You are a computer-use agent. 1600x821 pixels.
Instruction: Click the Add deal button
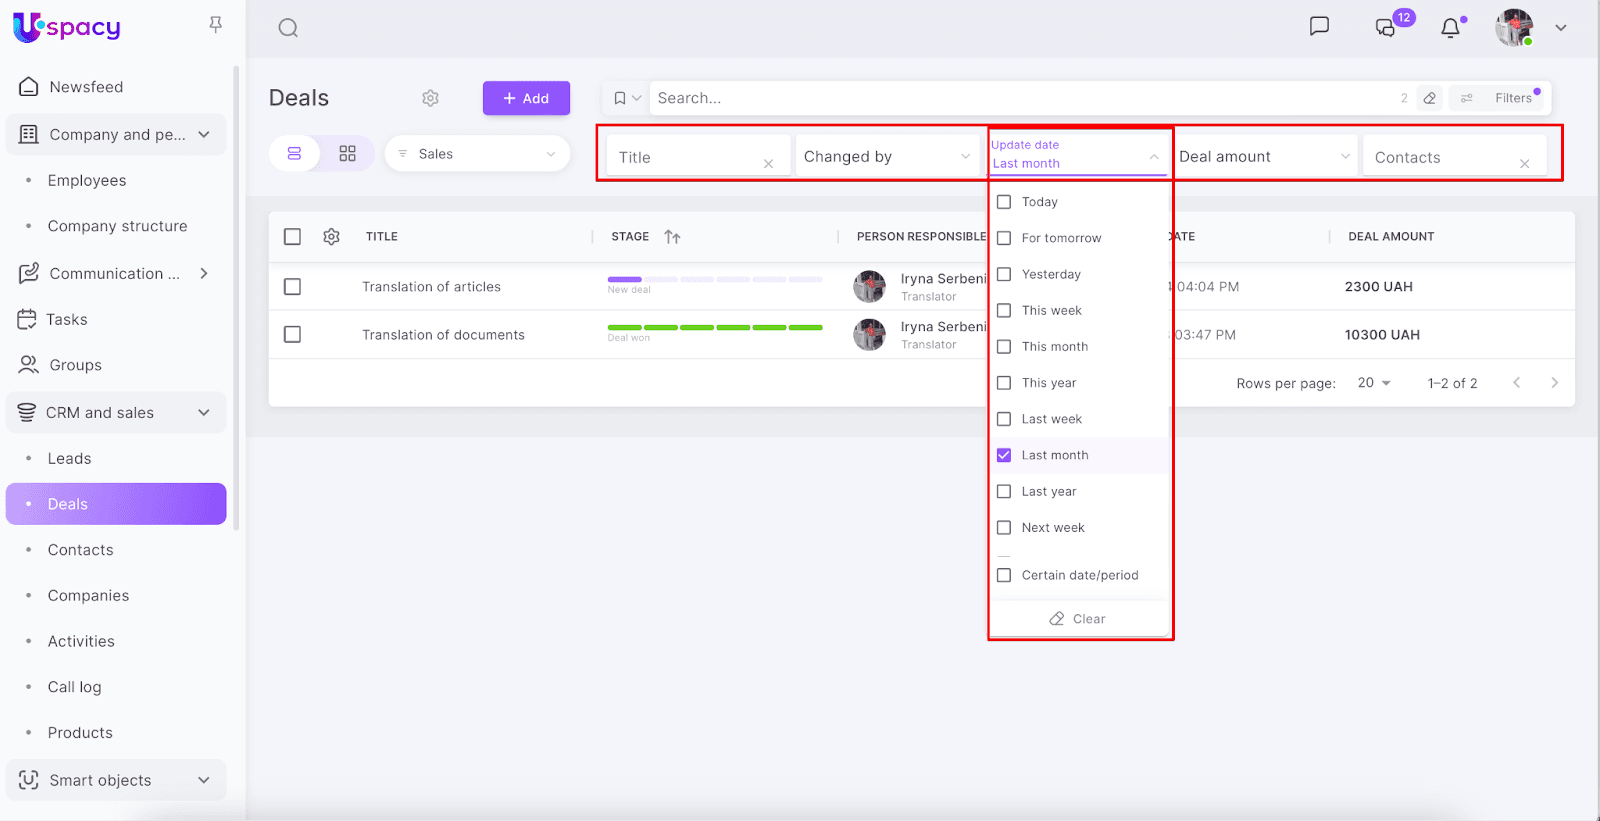tap(526, 98)
